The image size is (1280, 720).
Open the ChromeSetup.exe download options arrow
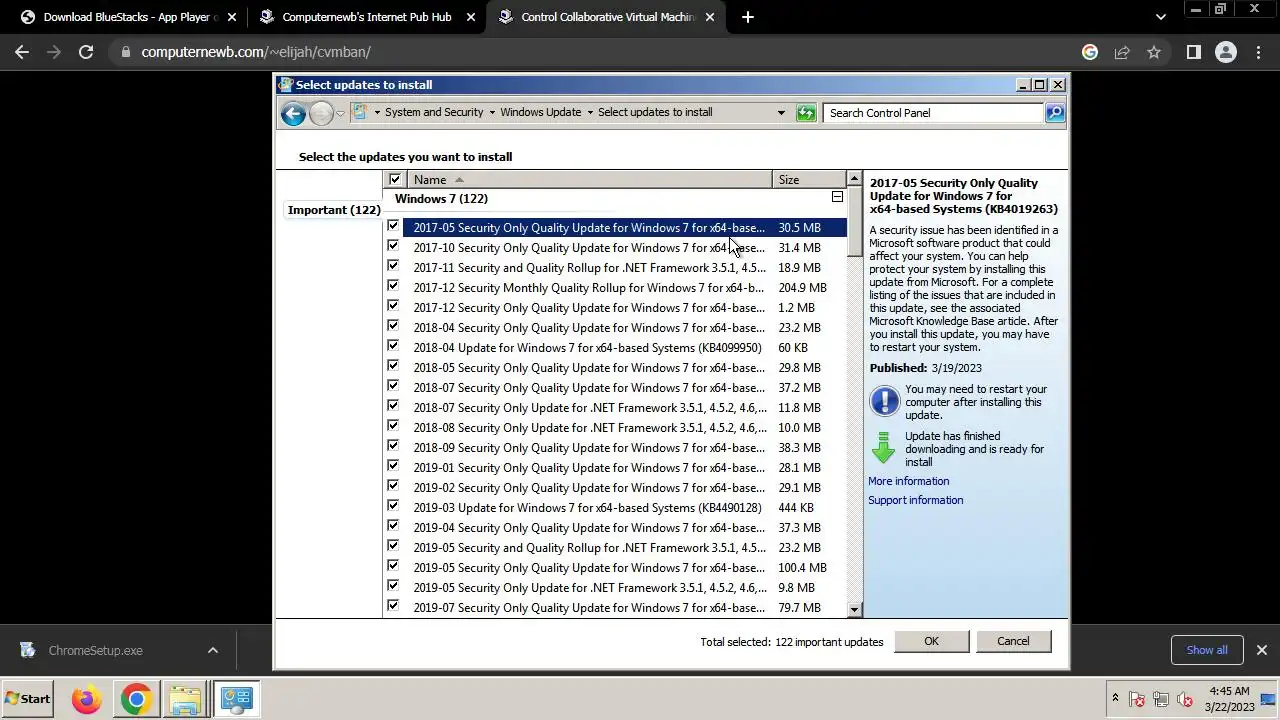[x=212, y=650]
